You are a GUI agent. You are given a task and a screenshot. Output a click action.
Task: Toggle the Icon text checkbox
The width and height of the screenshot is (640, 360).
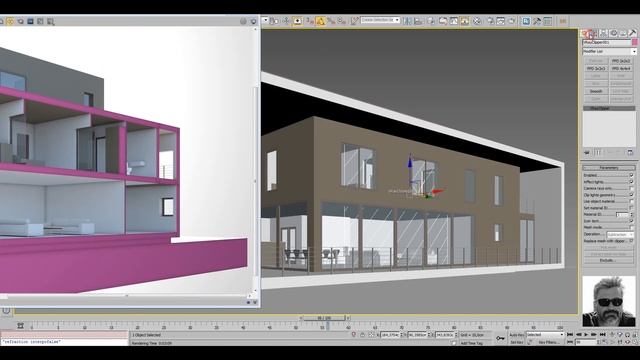click(631, 221)
